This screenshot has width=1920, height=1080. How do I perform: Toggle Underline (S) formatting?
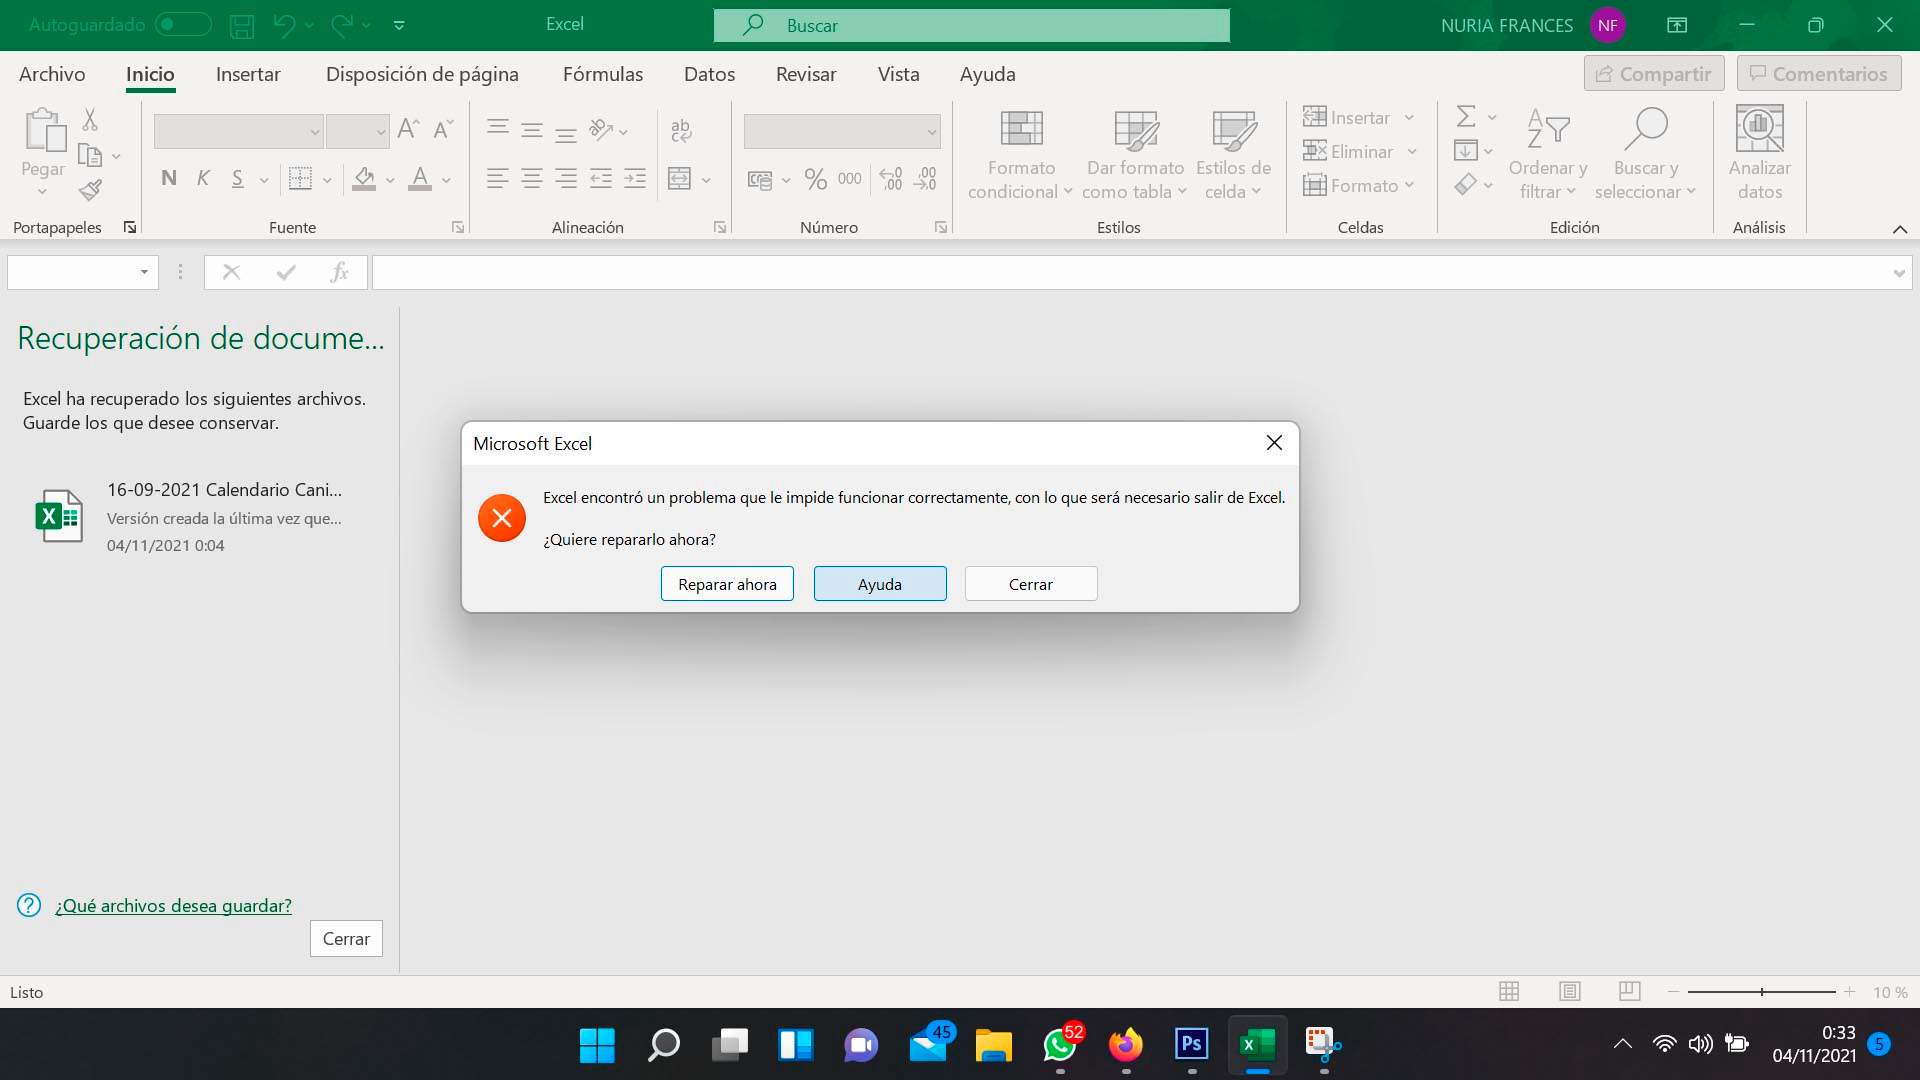pos(237,178)
